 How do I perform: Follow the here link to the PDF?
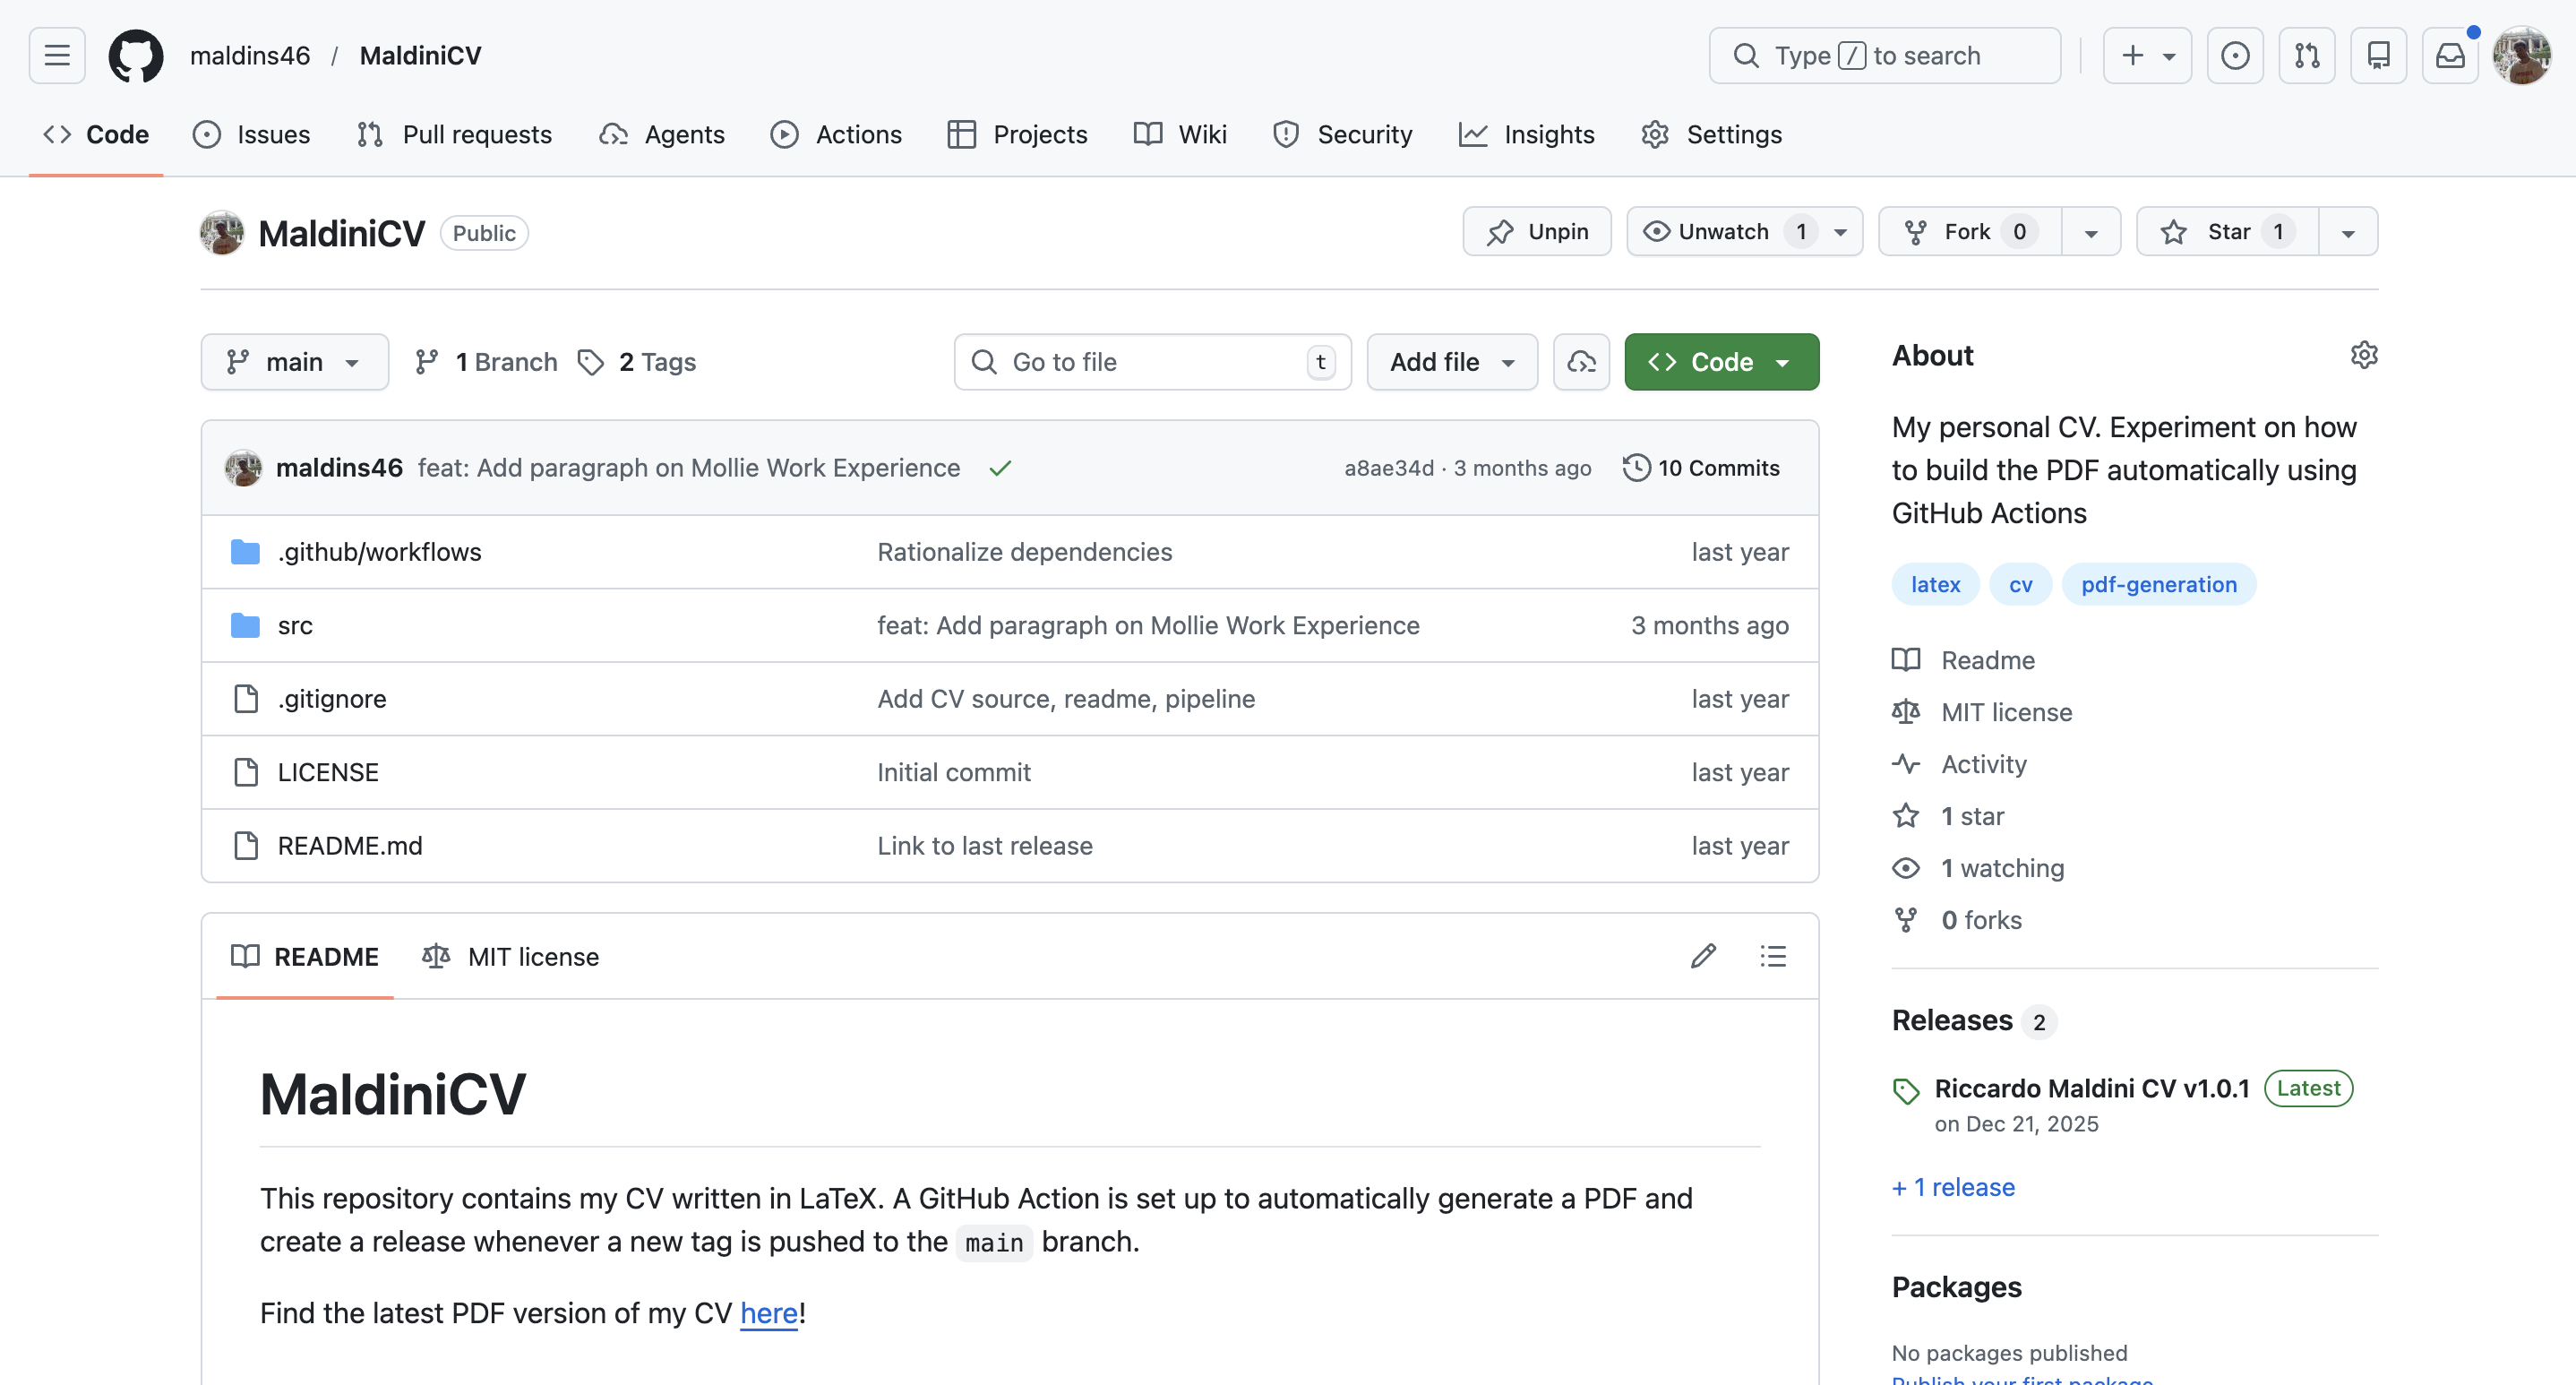(768, 1313)
